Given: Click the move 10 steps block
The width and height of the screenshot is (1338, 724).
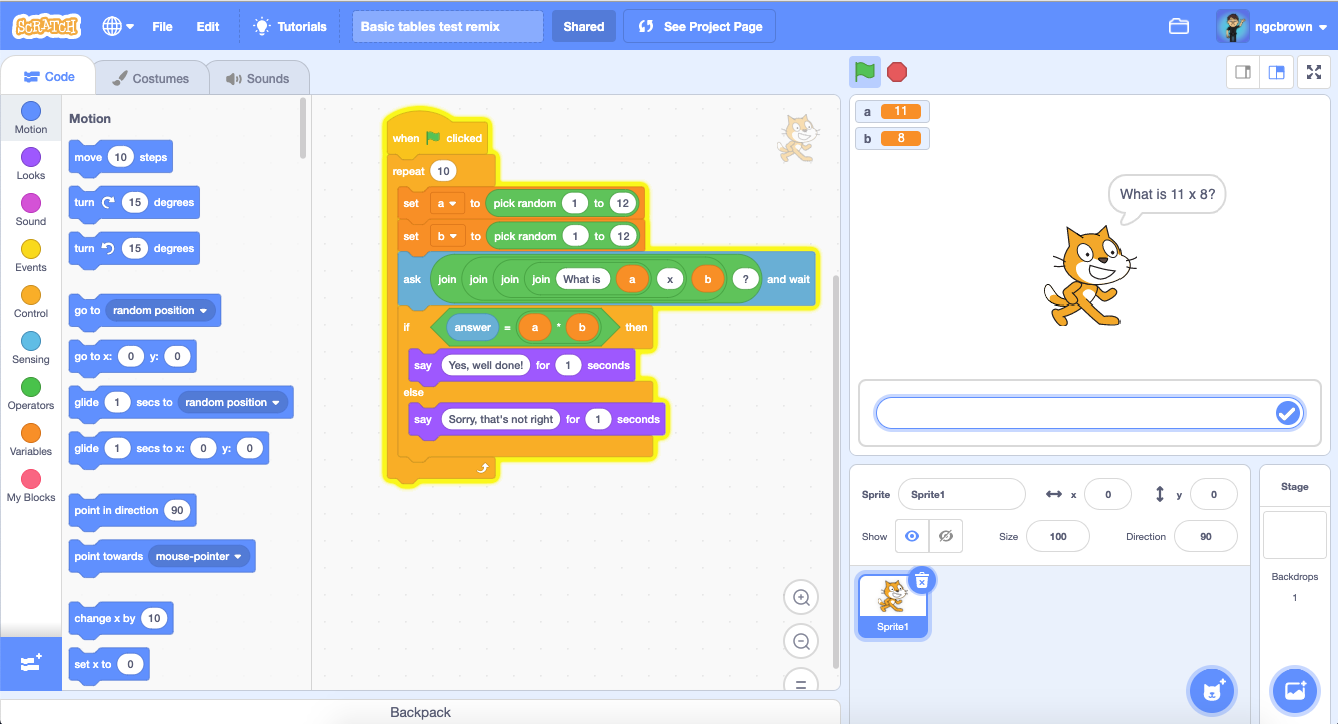Looking at the screenshot, I should click(x=121, y=157).
